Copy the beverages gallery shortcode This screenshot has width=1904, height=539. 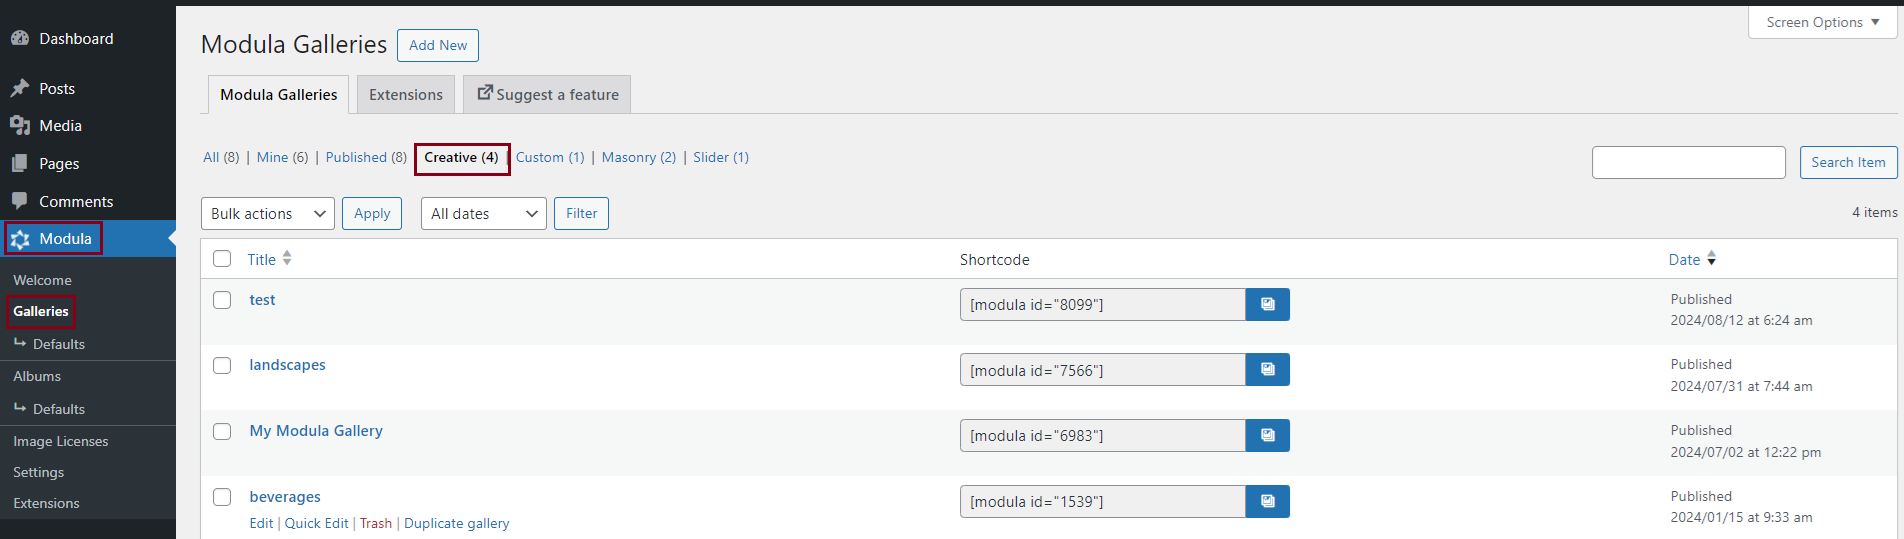click(x=1267, y=502)
